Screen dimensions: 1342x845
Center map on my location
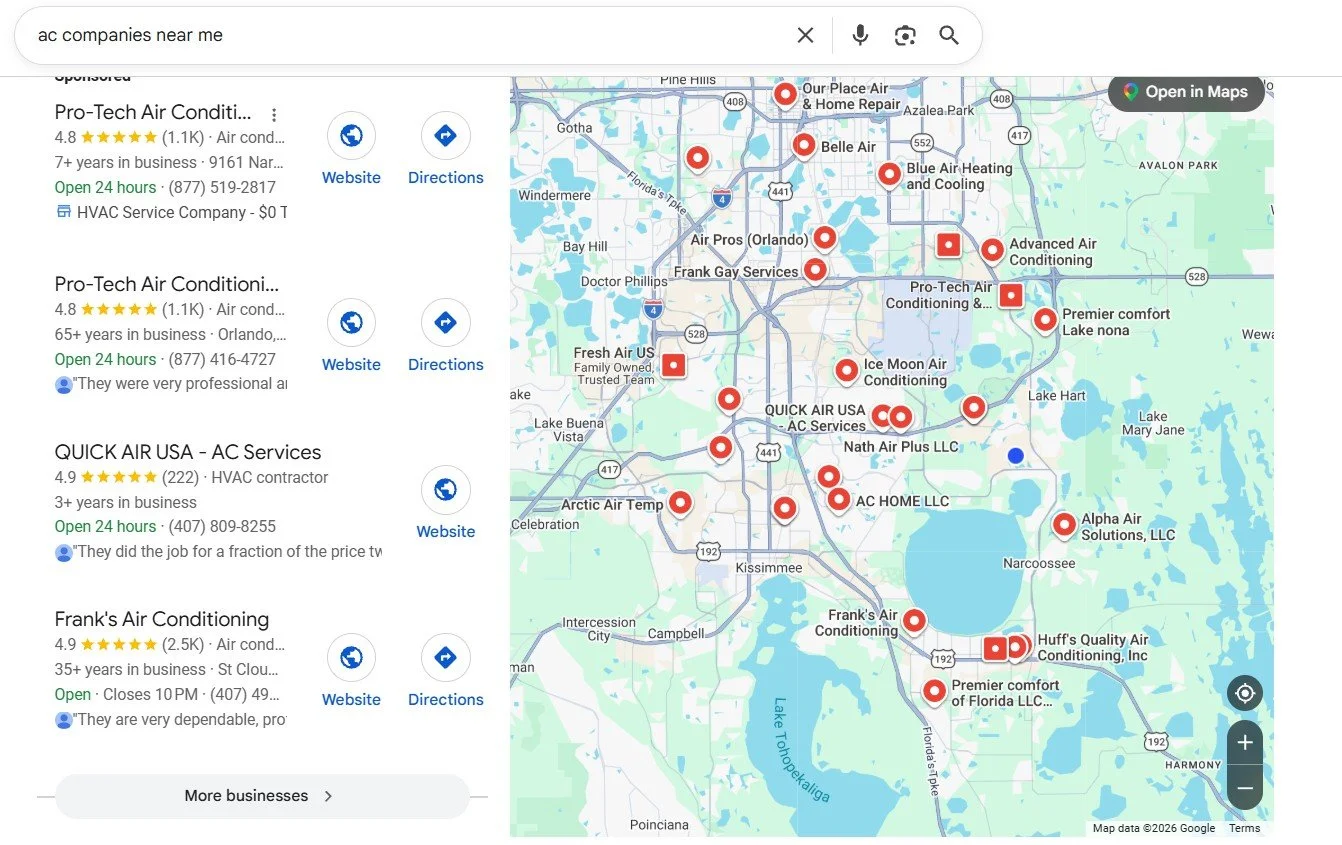click(1245, 692)
